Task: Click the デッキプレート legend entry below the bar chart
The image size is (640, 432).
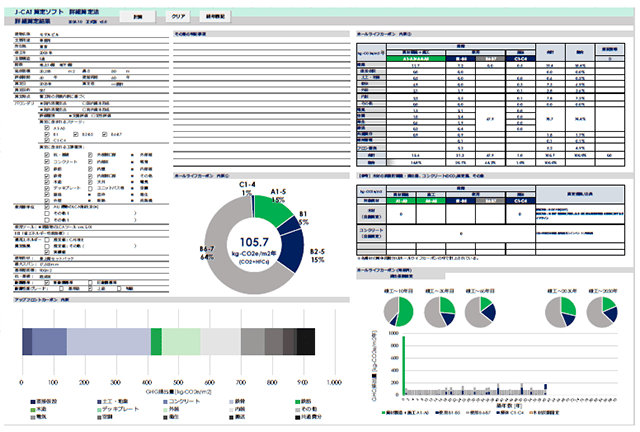Action: click(x=118, y=409)
